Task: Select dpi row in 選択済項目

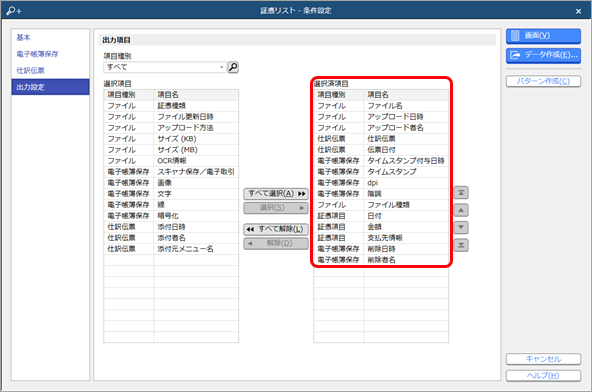Action: 381,183
